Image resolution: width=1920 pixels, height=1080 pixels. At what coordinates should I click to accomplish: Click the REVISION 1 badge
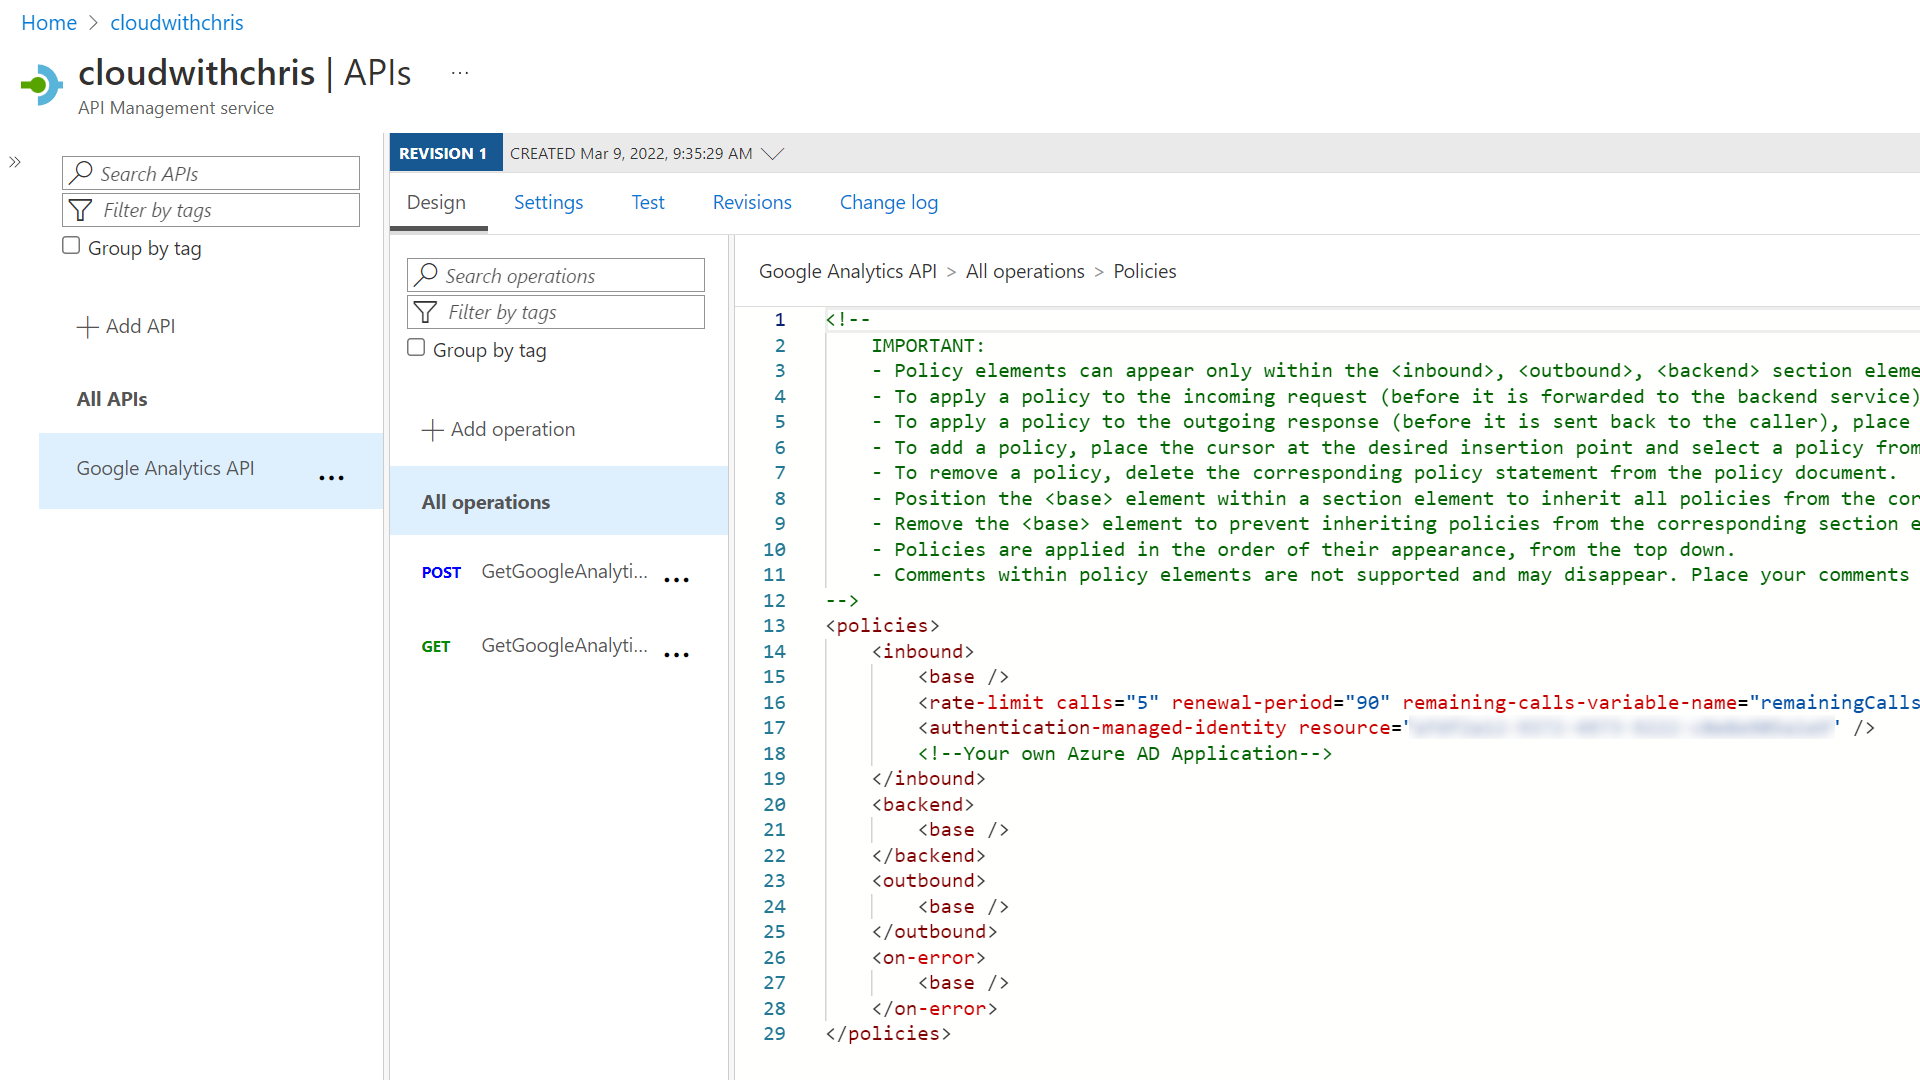pyautogui.click(x=445, y=153)
